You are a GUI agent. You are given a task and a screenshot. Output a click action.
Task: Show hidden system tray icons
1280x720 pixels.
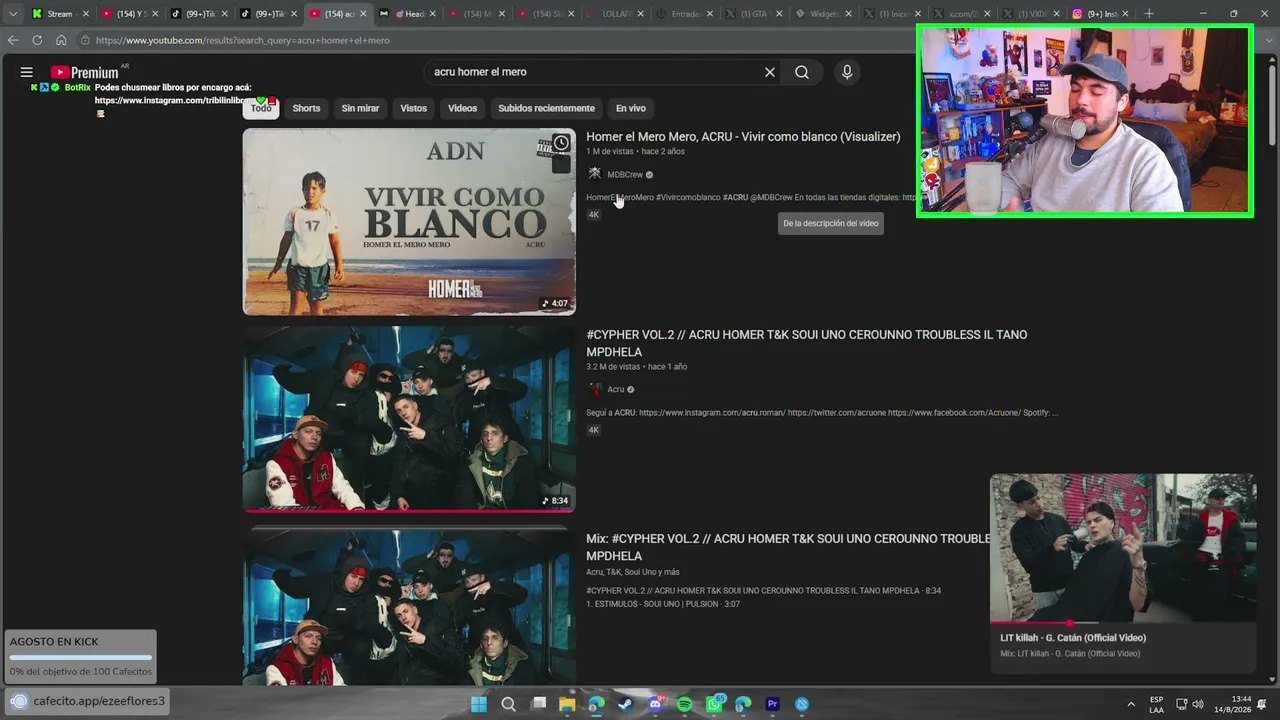coord(1131,704)
